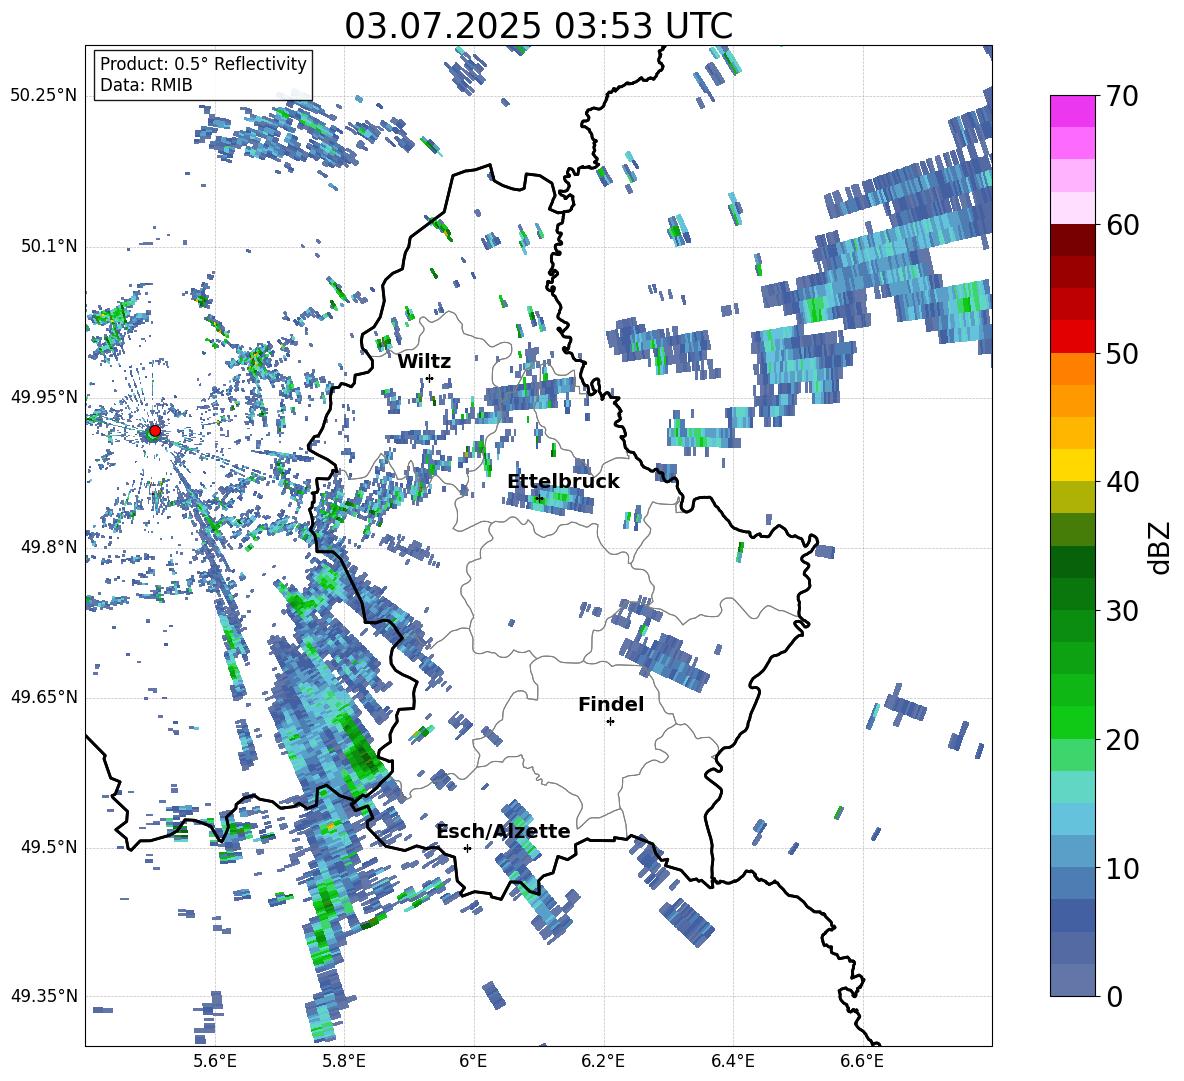This screenshot has height=1081, width=1184.
Task: Click the red radar location marker
Action: 155,431
